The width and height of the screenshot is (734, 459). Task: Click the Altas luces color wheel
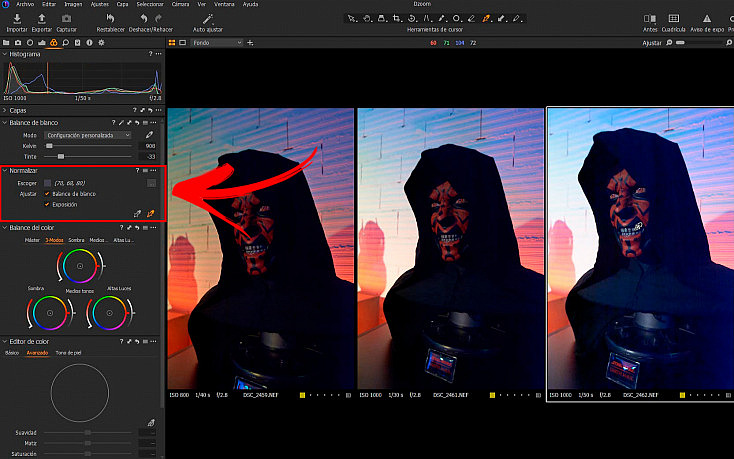tap(110, 313)
